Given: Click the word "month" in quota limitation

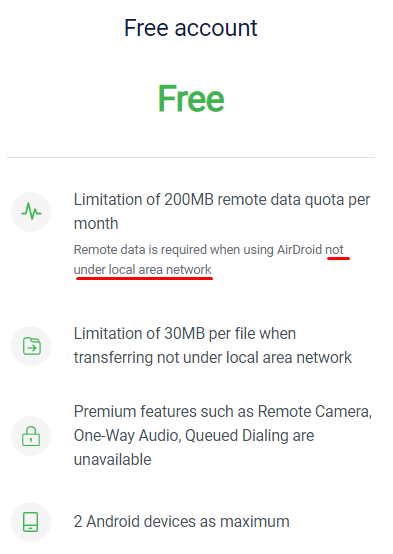Looking at the screenshot, I should [96, 224].
